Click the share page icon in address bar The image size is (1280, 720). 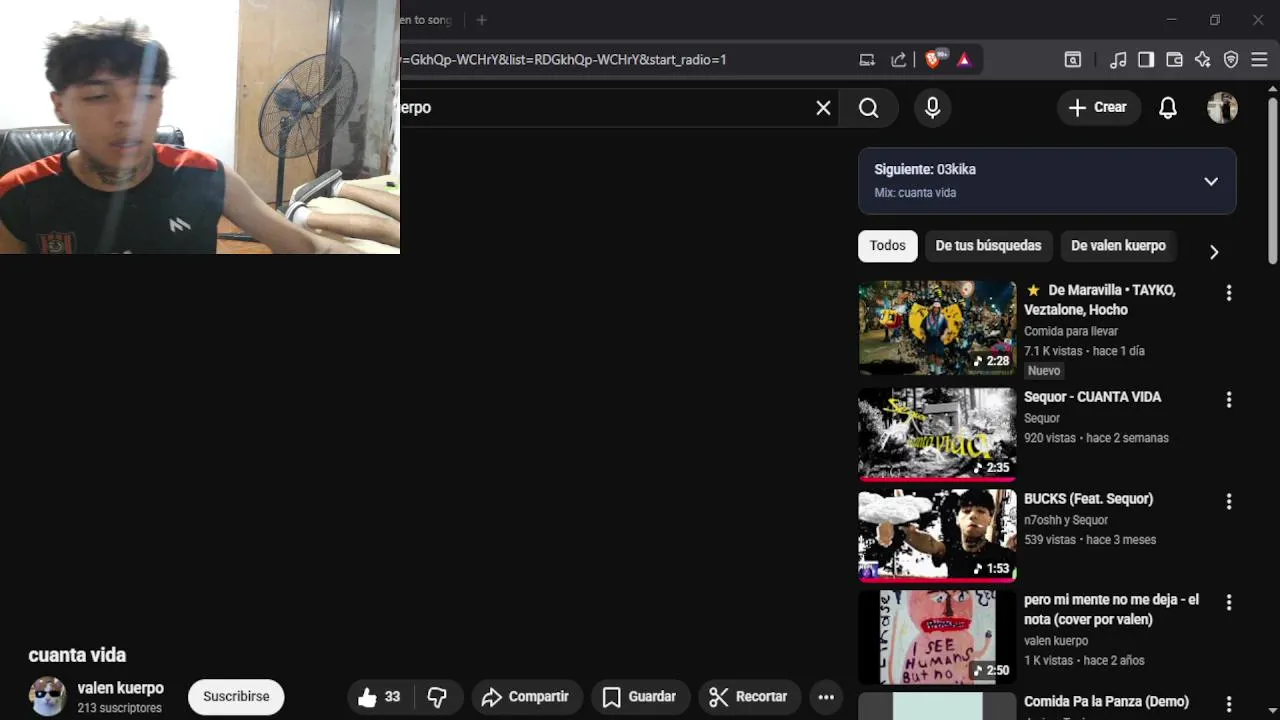coord(899,60)
